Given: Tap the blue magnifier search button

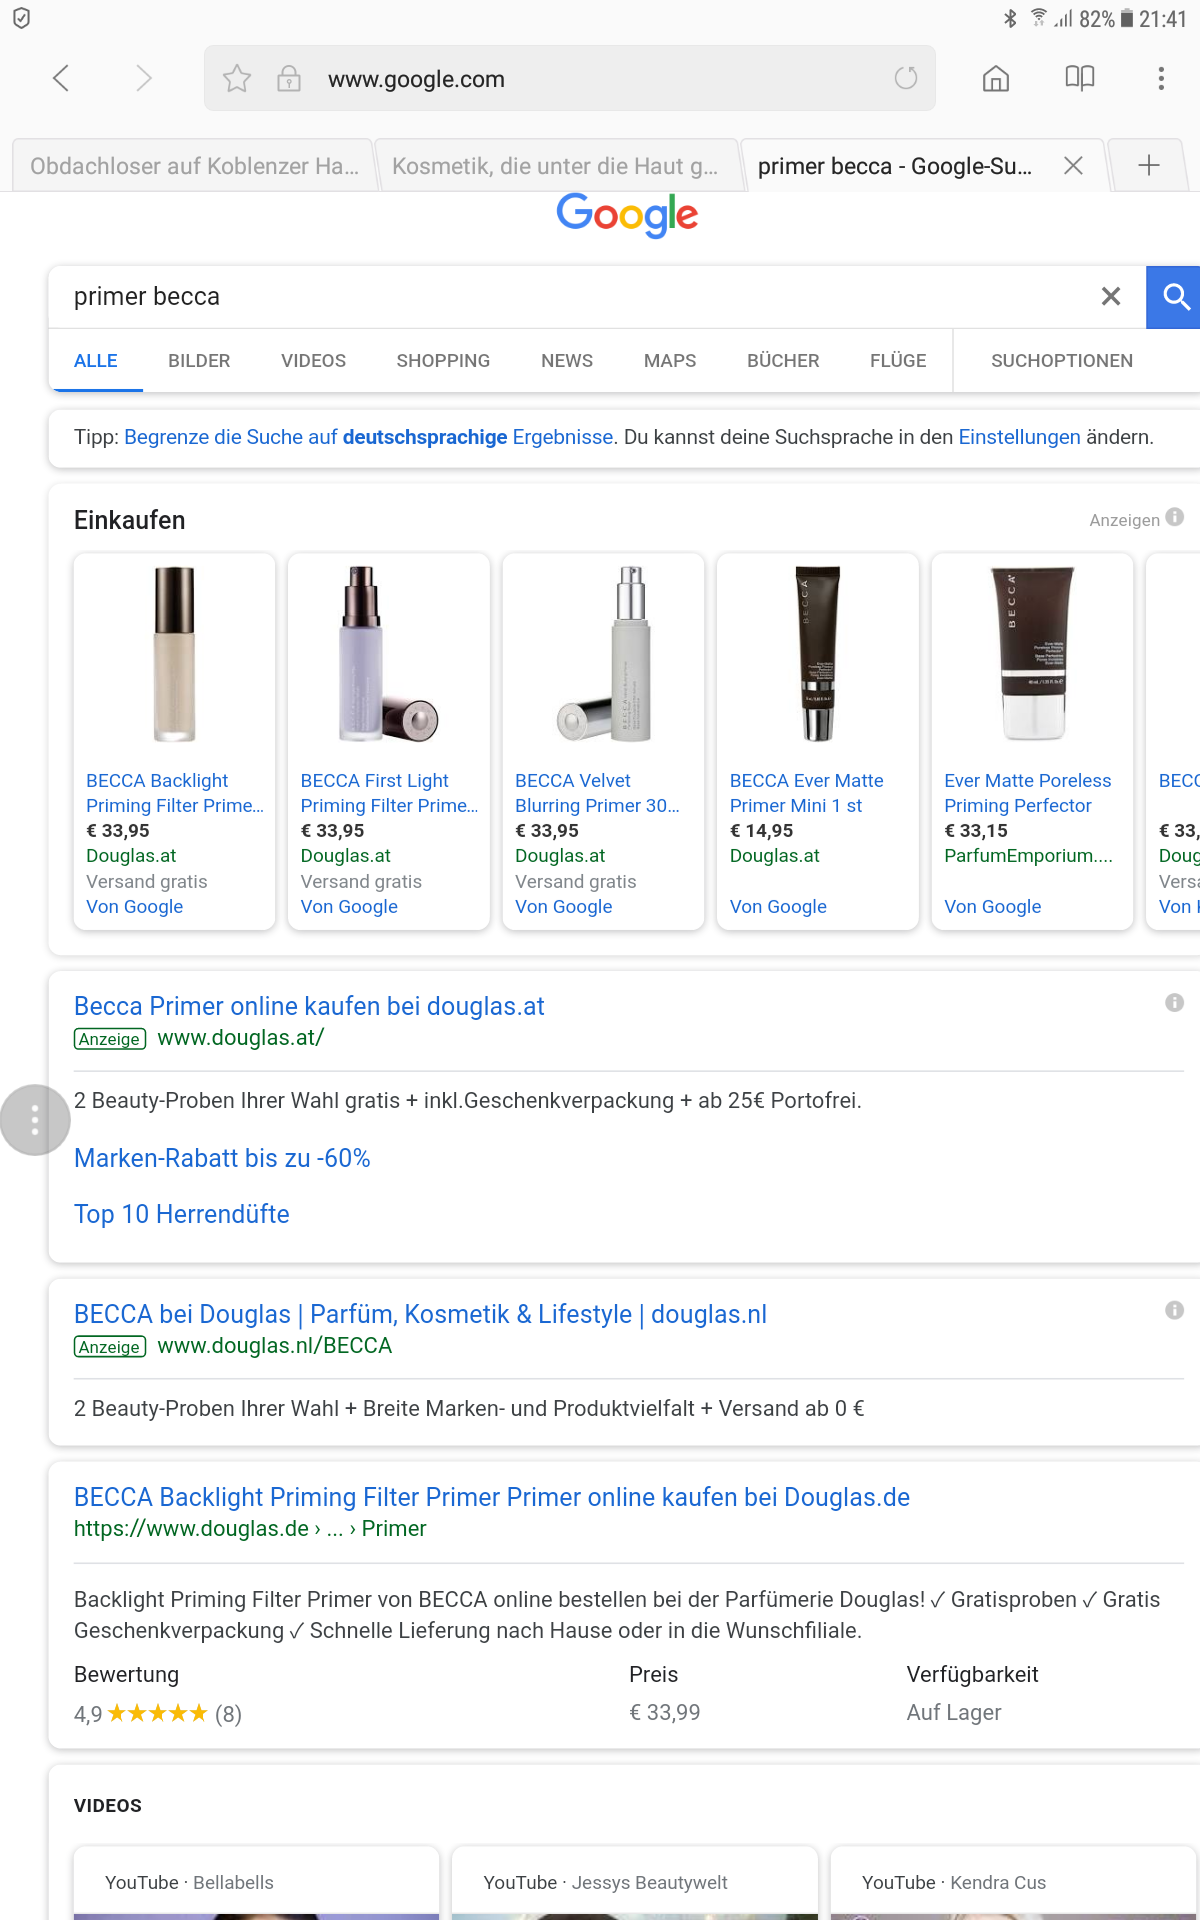Looking at the screenshot, I should tap(1174, 297).
